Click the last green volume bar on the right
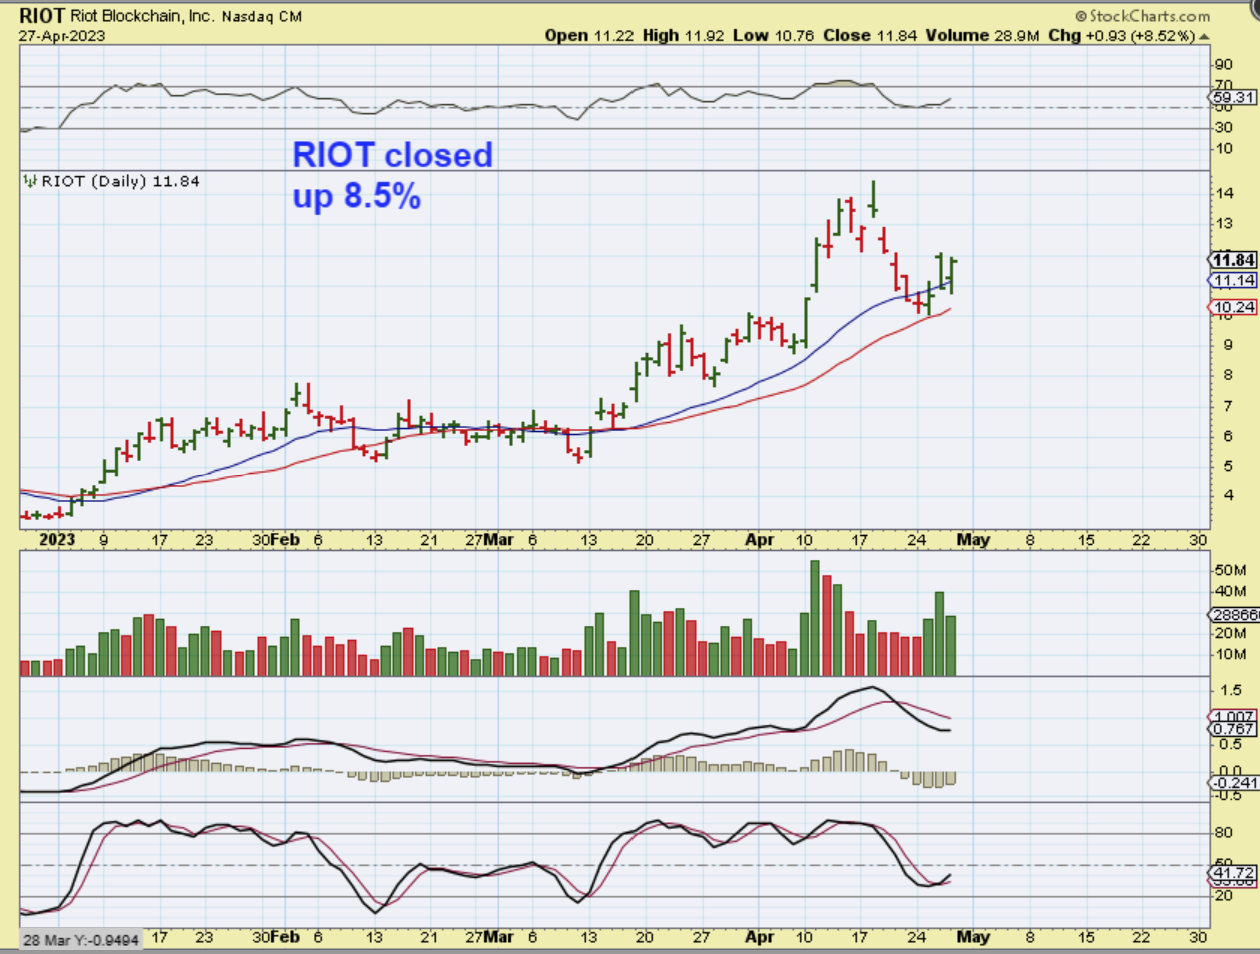 951,646
